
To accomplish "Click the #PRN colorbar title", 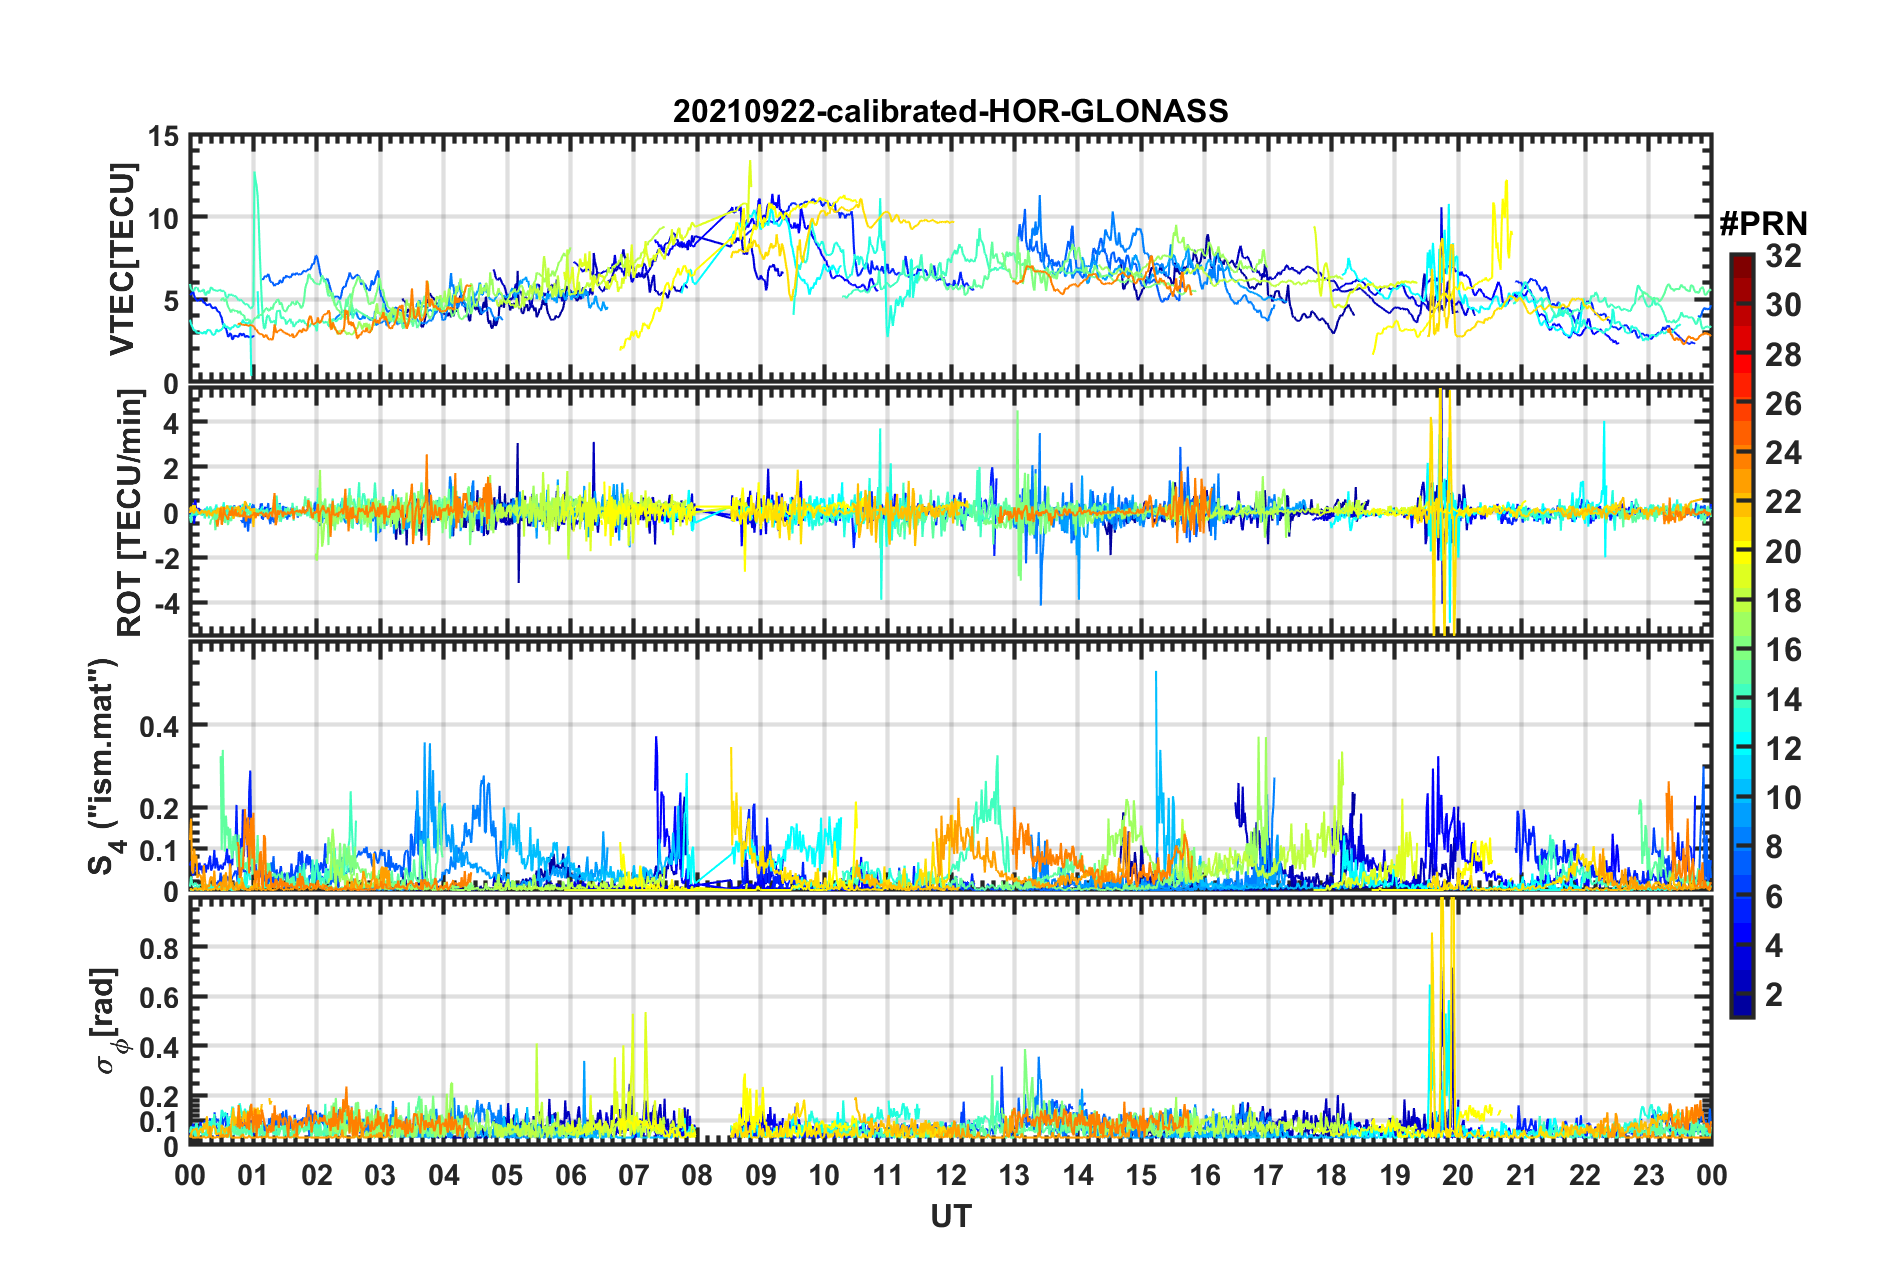I will pyautogui.click(x=1763, y=224).
